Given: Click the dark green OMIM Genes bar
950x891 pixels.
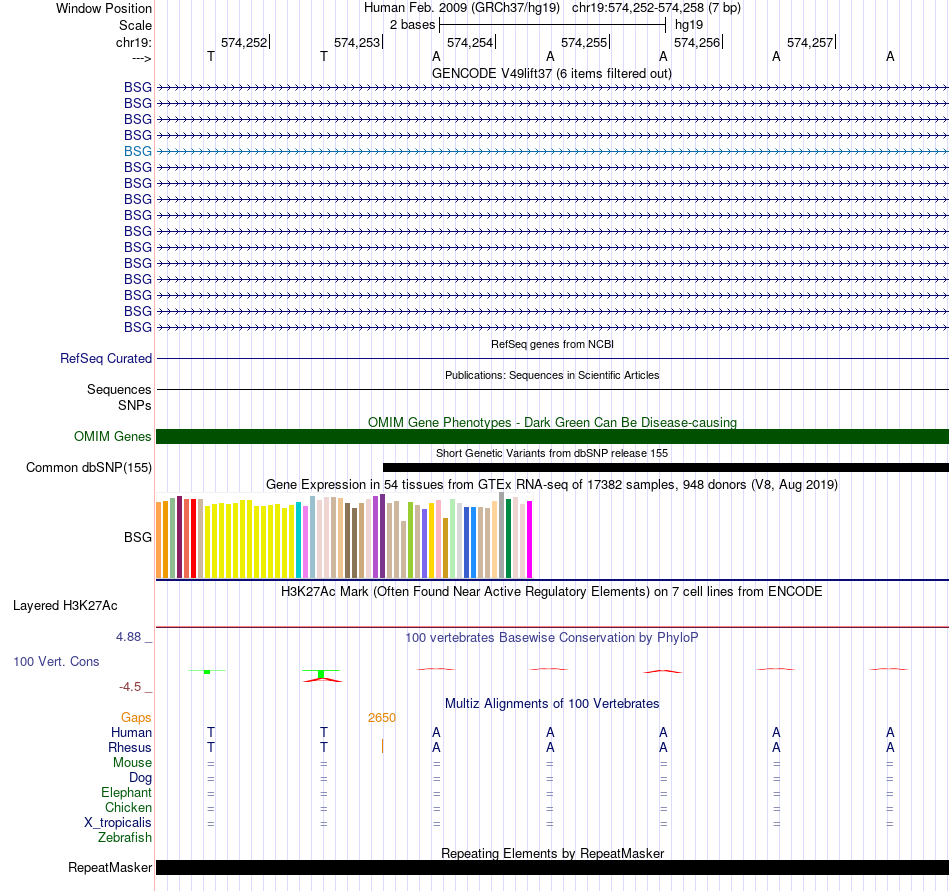Looking at the screenshot, I should click(x=552, y=436).
